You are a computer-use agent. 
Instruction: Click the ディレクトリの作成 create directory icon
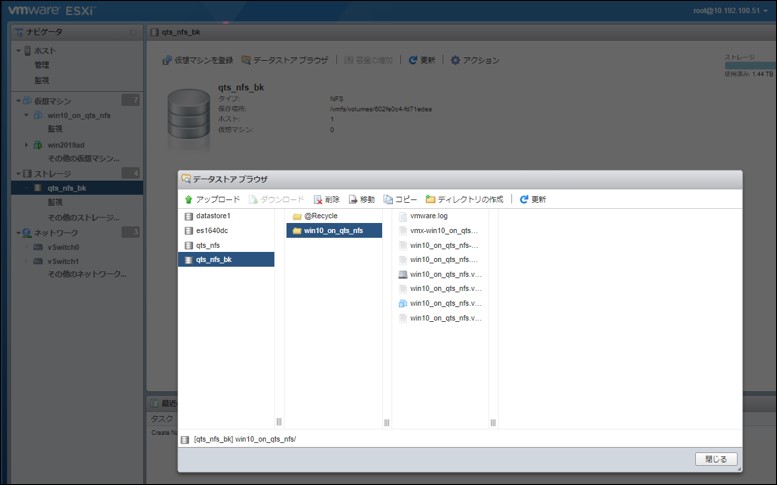click(x=431, y=199)
